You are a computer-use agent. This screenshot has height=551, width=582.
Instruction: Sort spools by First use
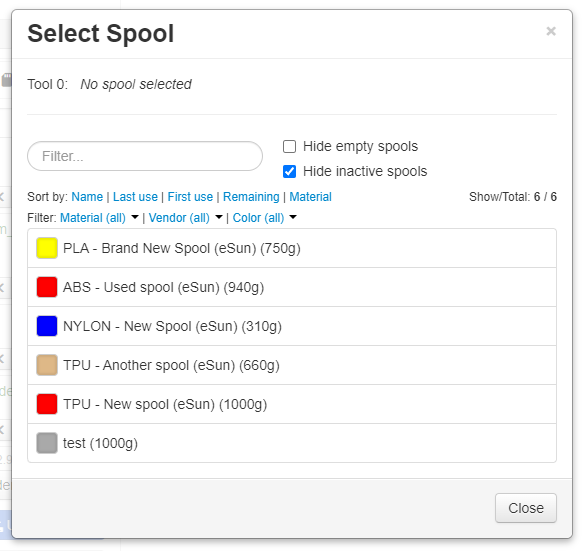190,197
